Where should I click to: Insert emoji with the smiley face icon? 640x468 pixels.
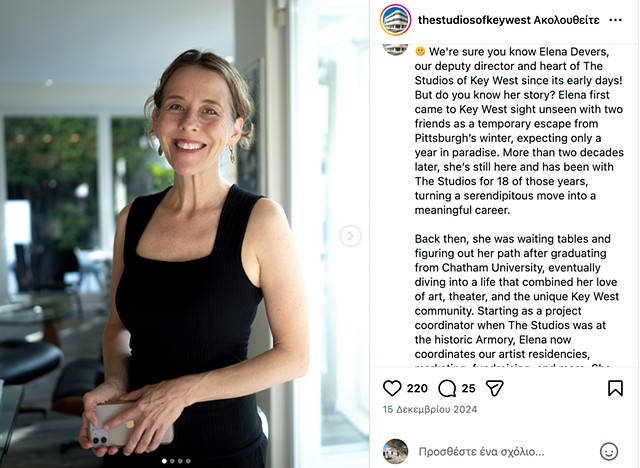pyautogui.click(x=609, y=452)
